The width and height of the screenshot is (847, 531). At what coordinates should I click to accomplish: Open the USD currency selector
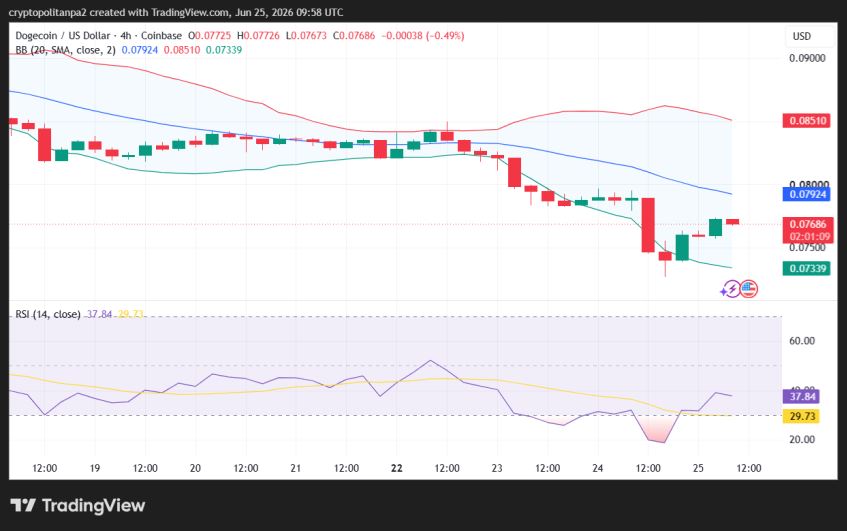tap(802, 36)
